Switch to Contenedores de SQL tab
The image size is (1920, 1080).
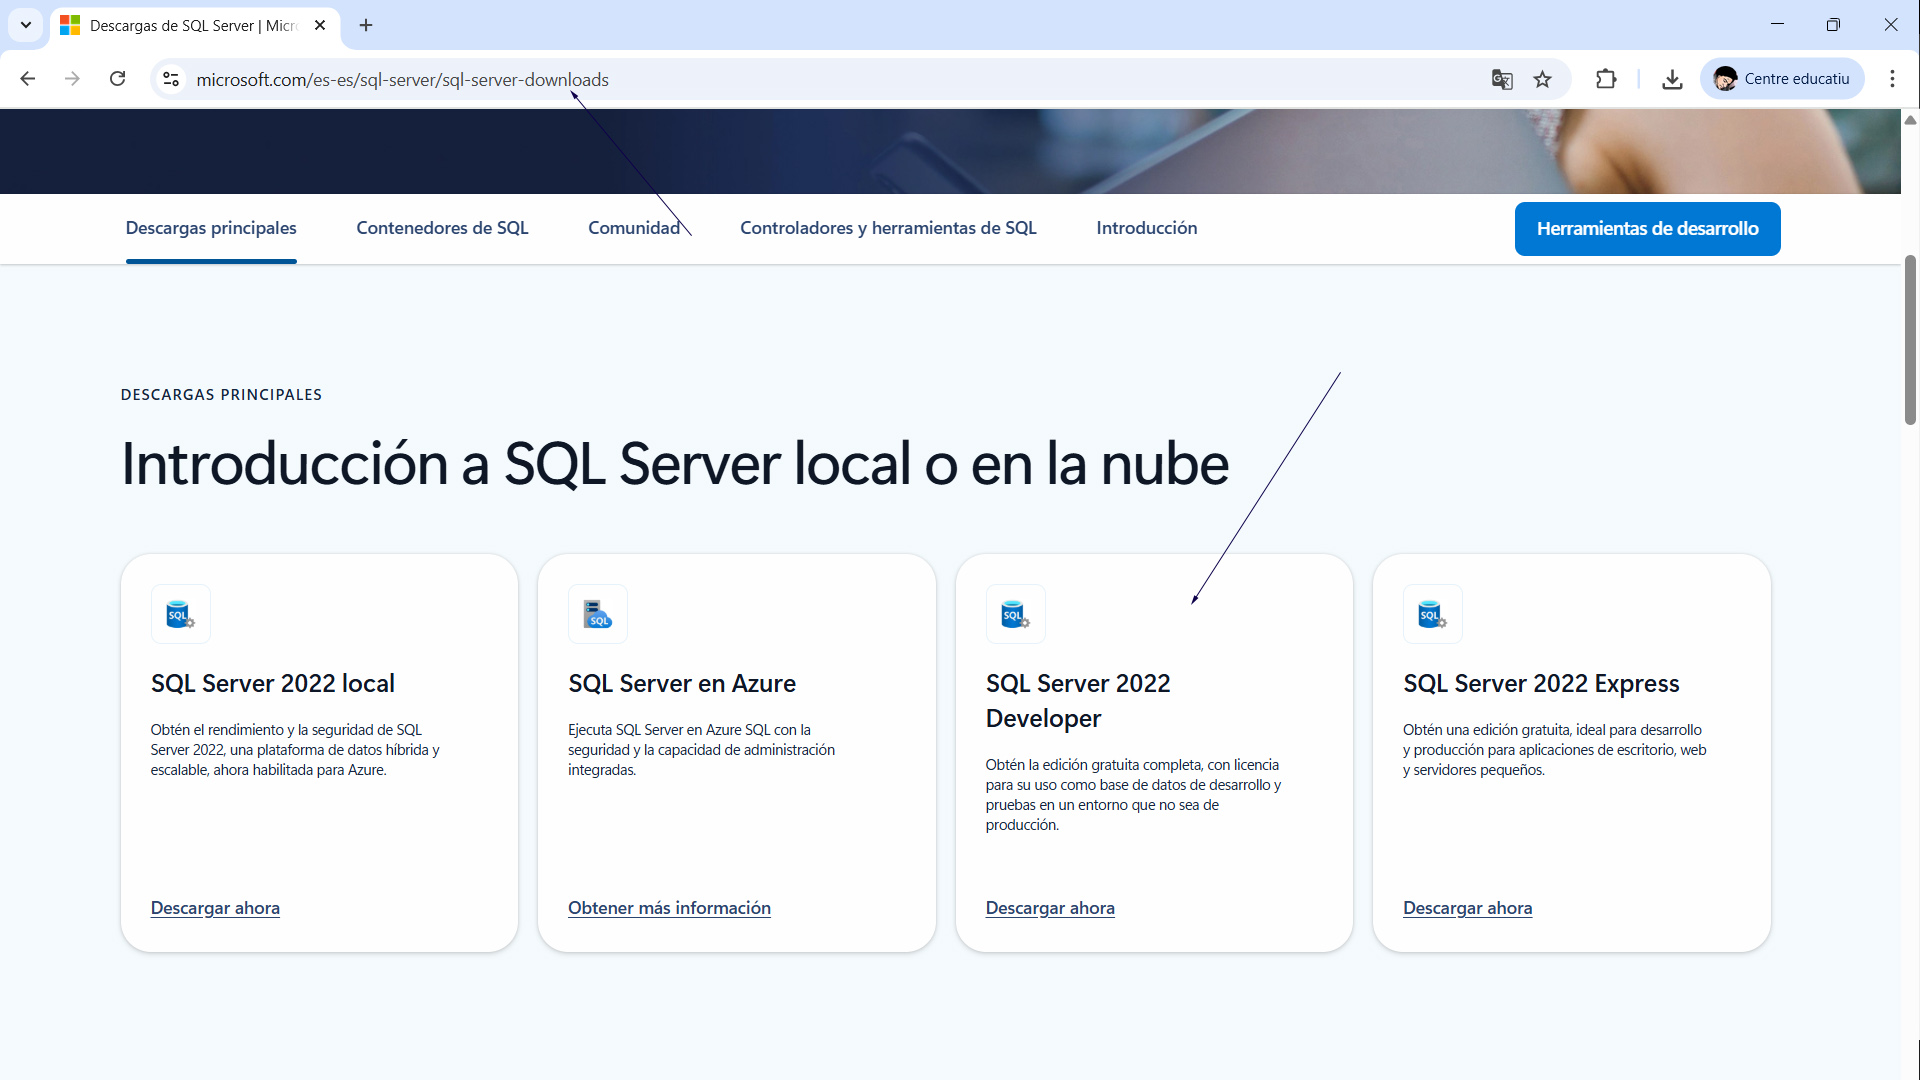pos(442,228)
